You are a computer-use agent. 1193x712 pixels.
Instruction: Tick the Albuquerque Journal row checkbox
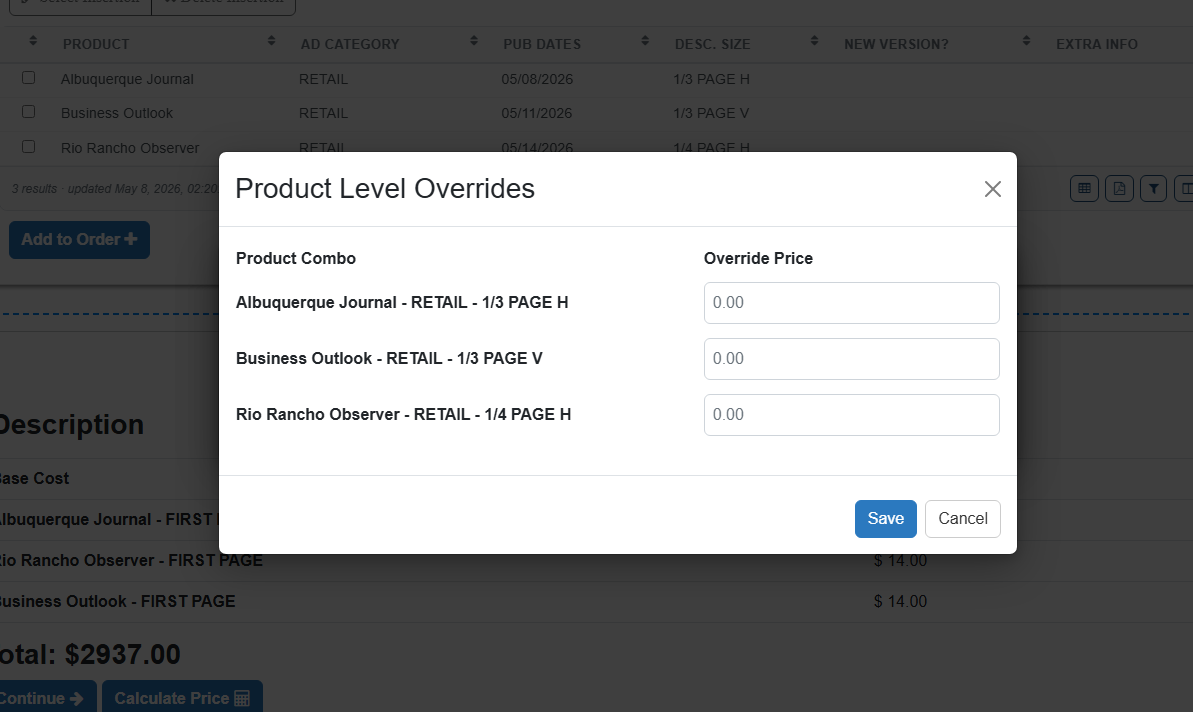[x=29, y=78]
